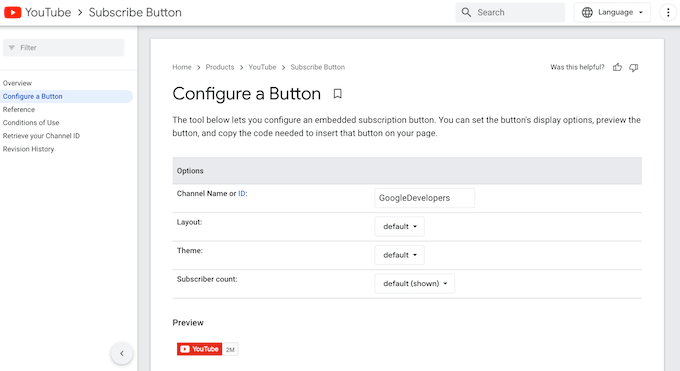
Task: Click the 'Theme:' label
Action: pos(190,251)
